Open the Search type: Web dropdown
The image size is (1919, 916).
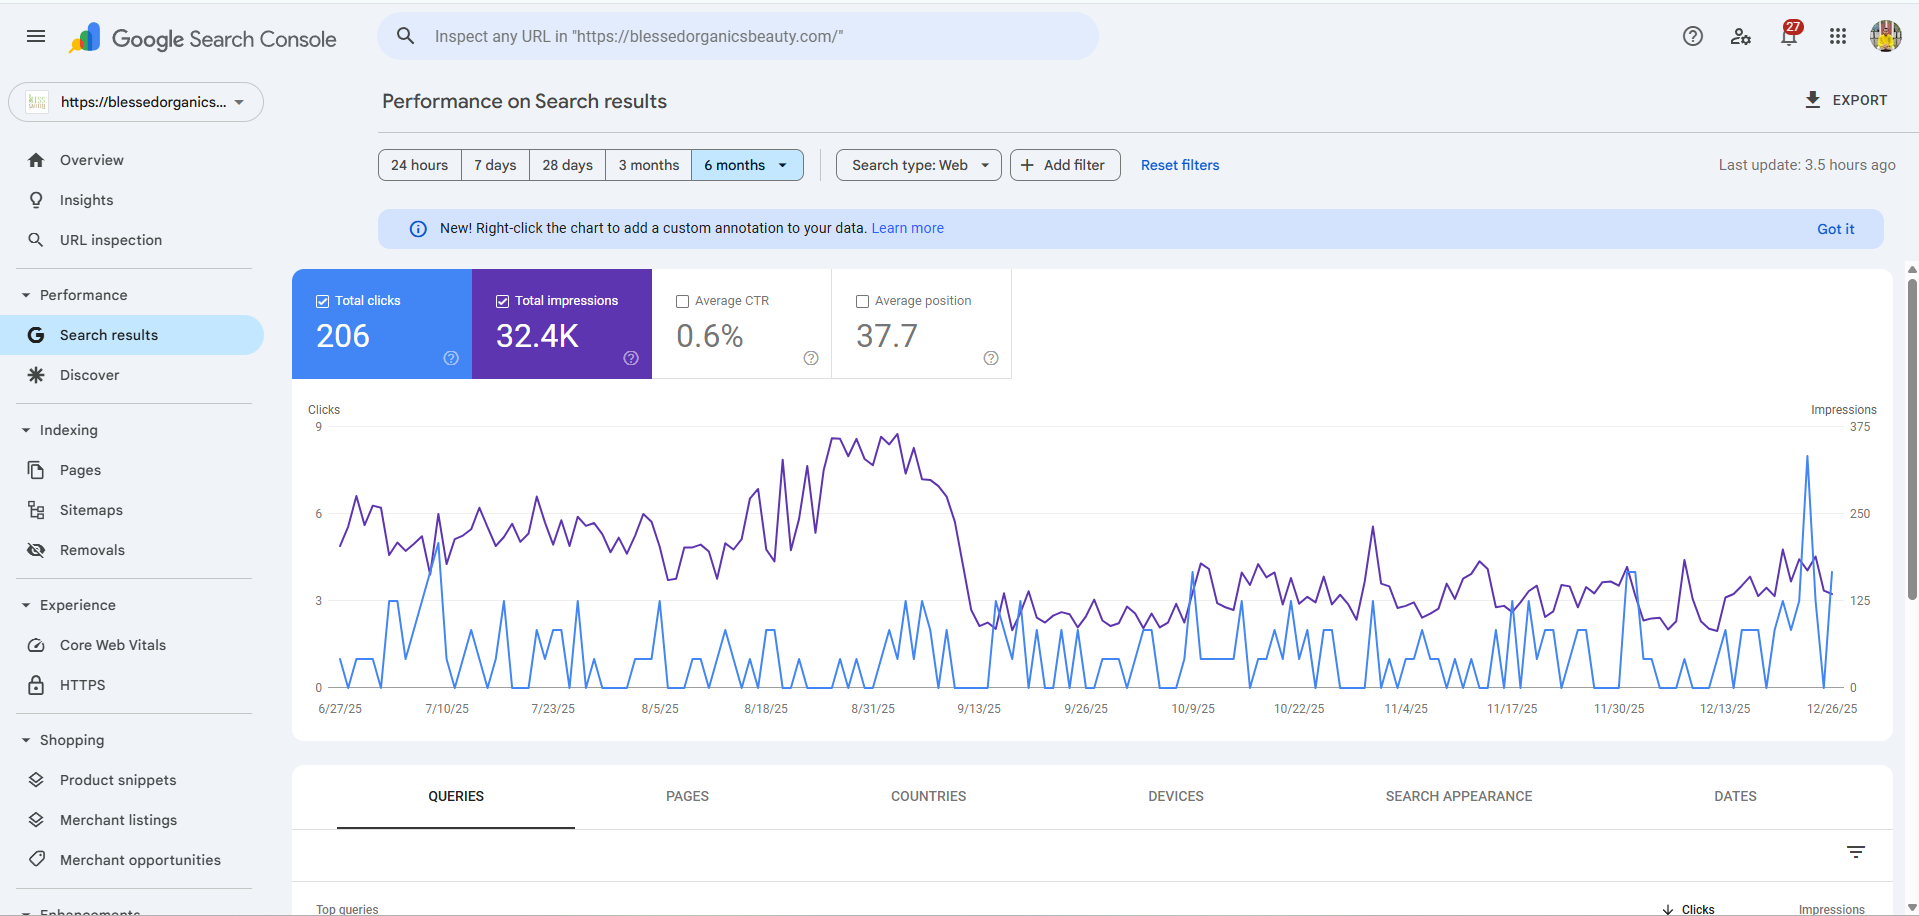tap(917, 164)
